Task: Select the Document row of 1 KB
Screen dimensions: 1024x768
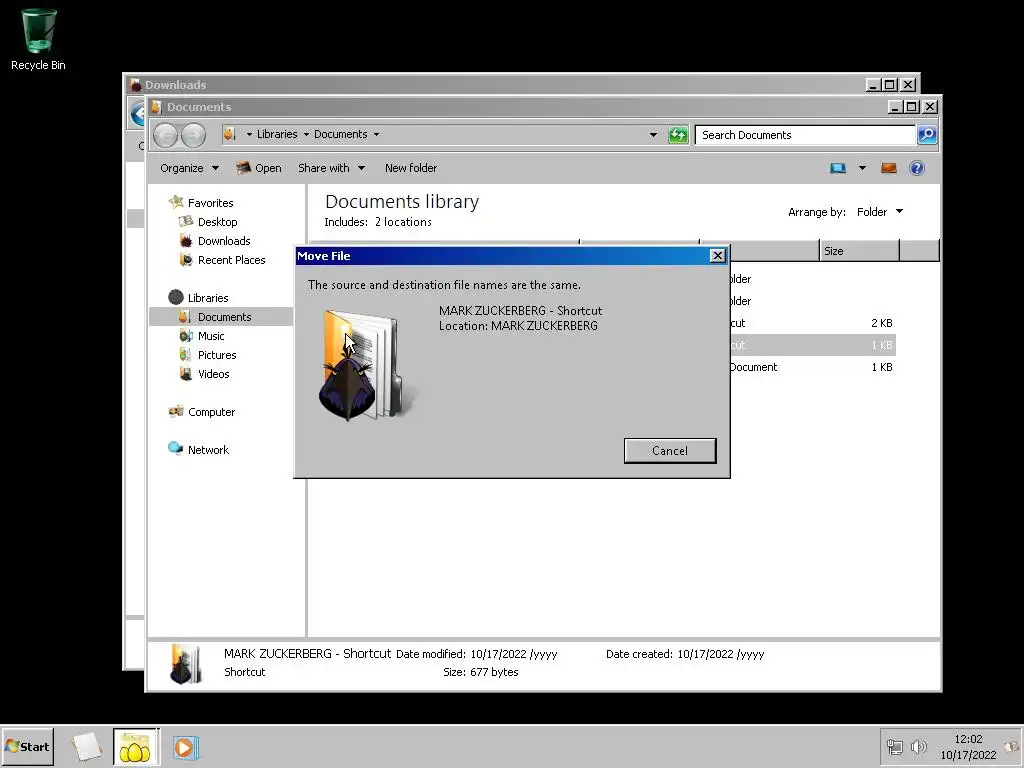Action: pyautogui.click(x=812, y=367)
